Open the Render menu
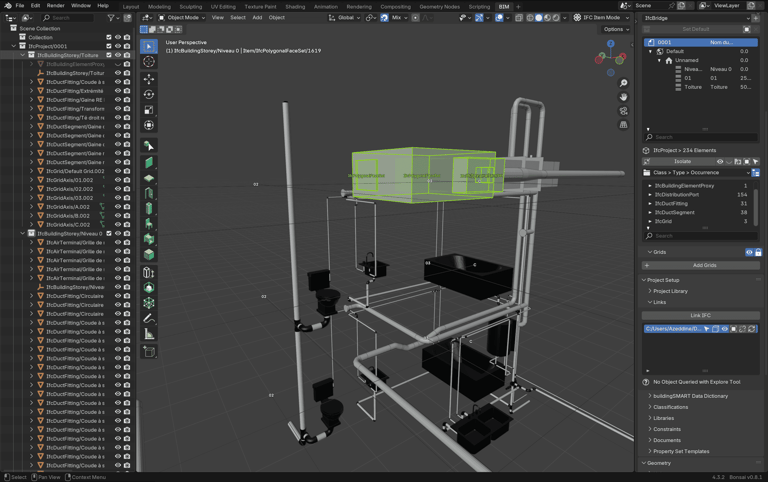The height and width of the screenshot is (482, 768). pyautogui.click(x=55, y=6)
